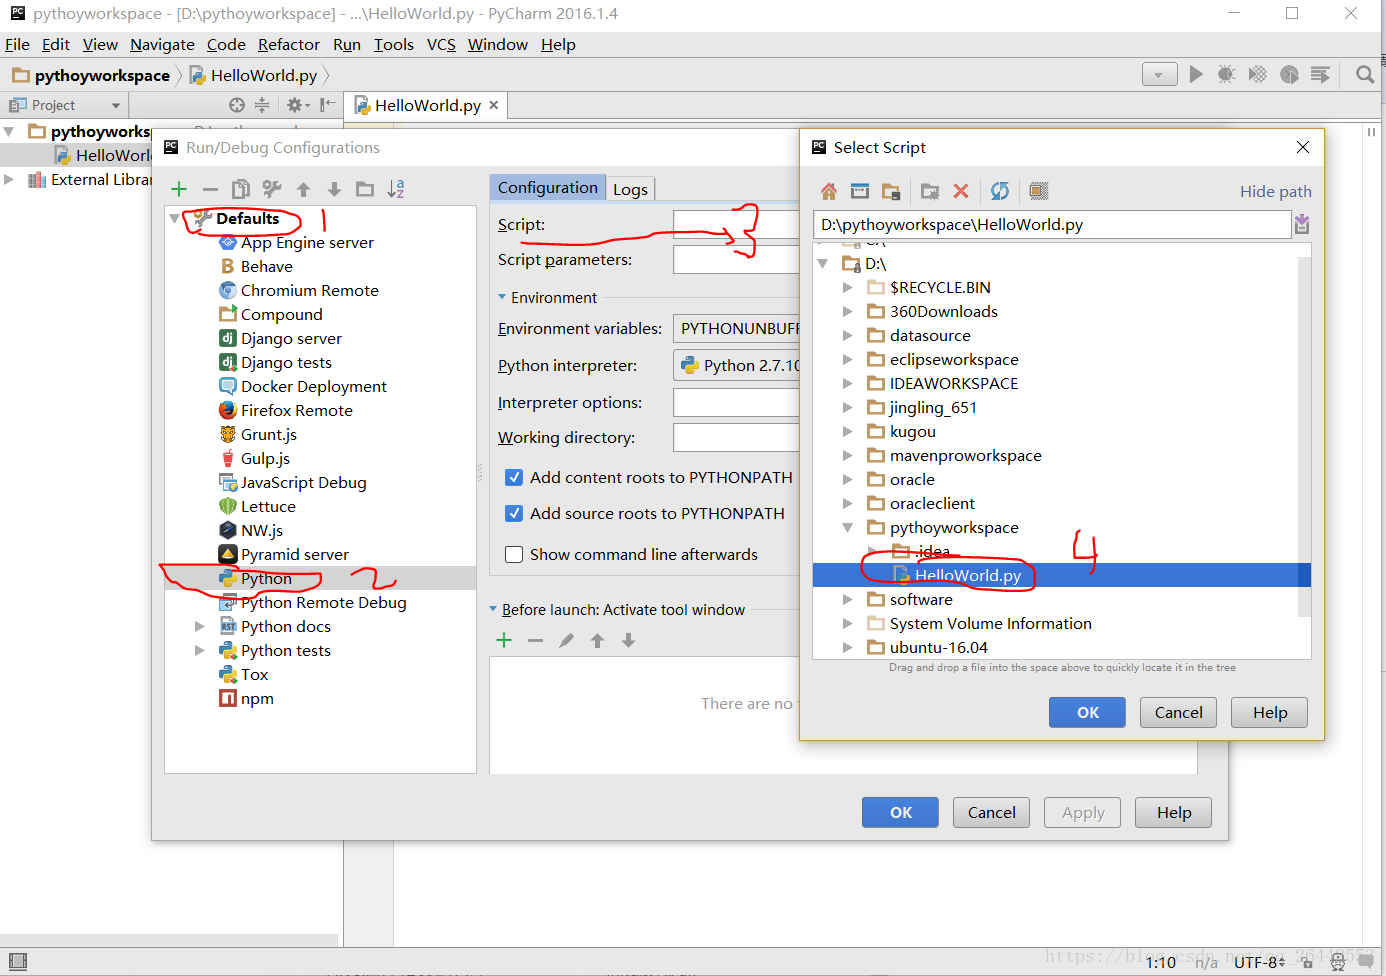Click the Scroll from Source icon in Project panel

[237, 105]
